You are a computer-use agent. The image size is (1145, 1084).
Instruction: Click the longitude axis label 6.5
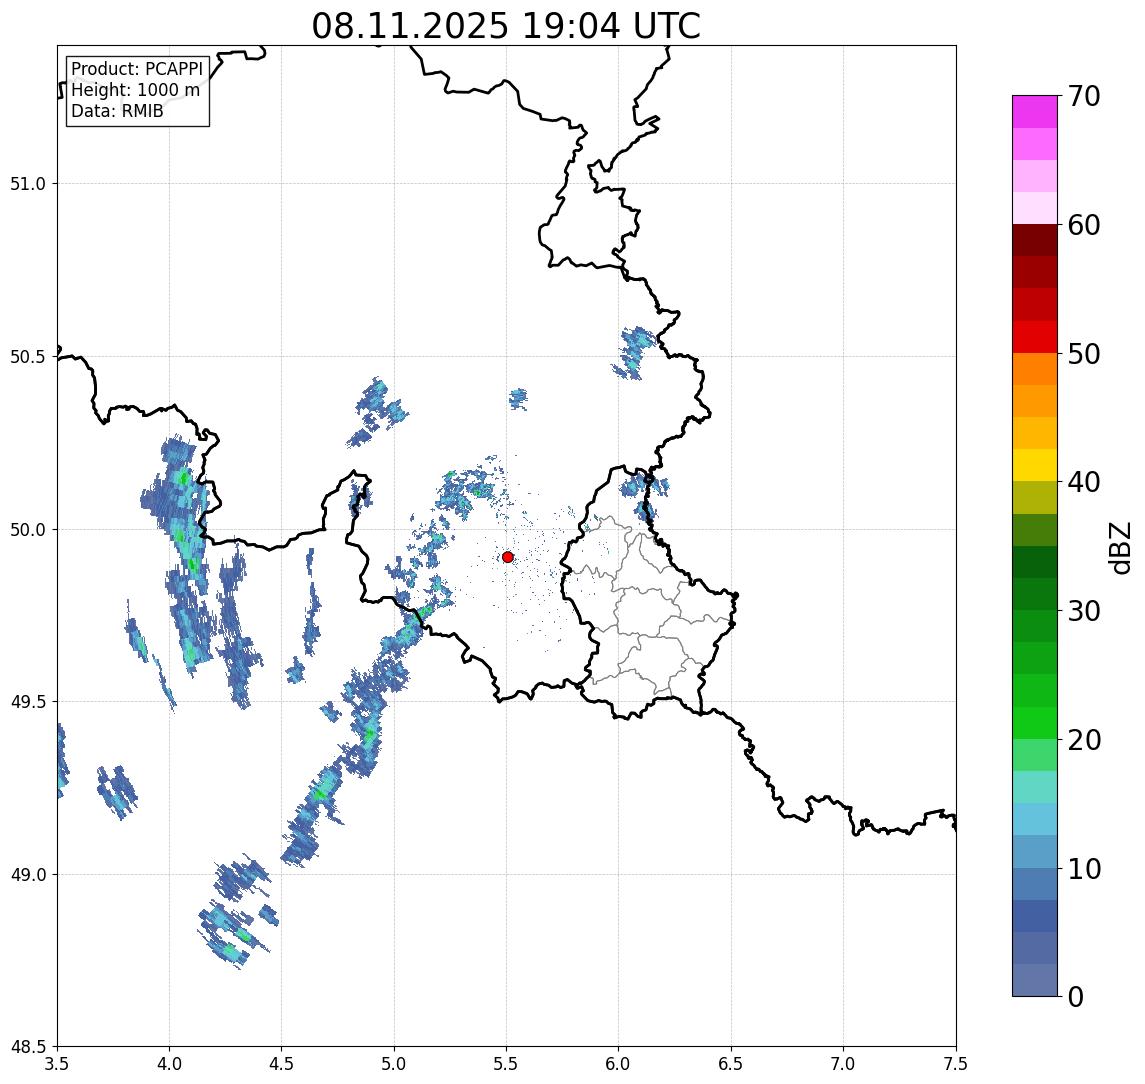[732, 1064]
